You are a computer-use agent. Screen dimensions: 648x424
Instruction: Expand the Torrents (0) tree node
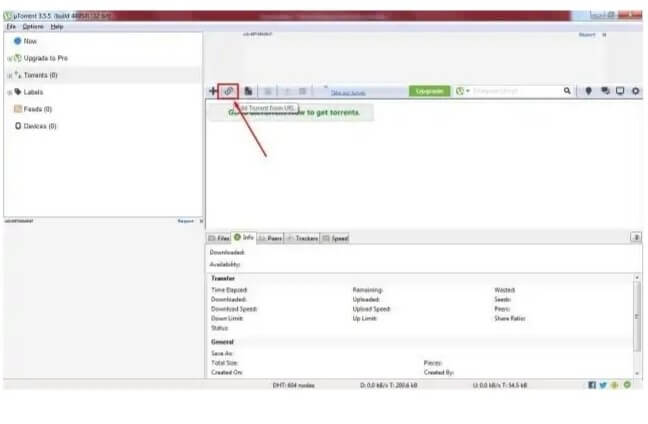[10, 76]
